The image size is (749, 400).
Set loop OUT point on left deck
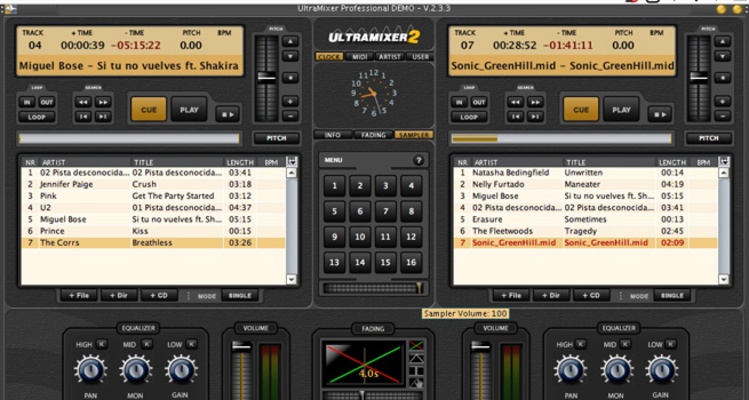click(x=46, y=102)
